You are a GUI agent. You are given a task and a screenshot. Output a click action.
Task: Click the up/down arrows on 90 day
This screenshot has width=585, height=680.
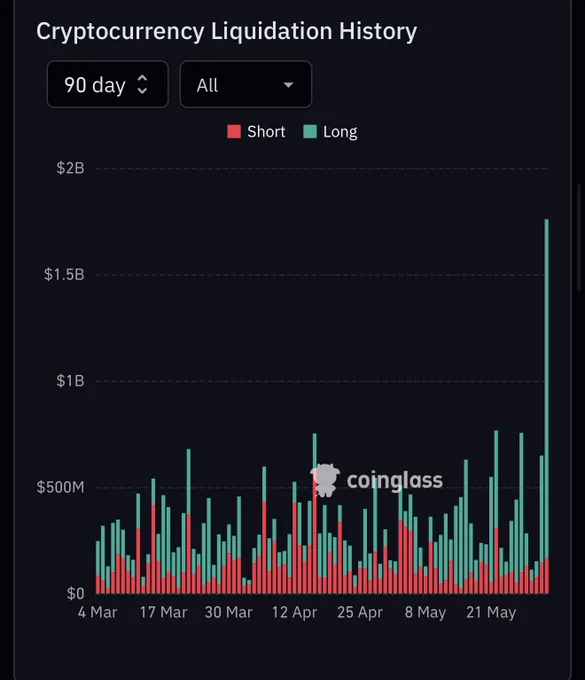(142, 84)
